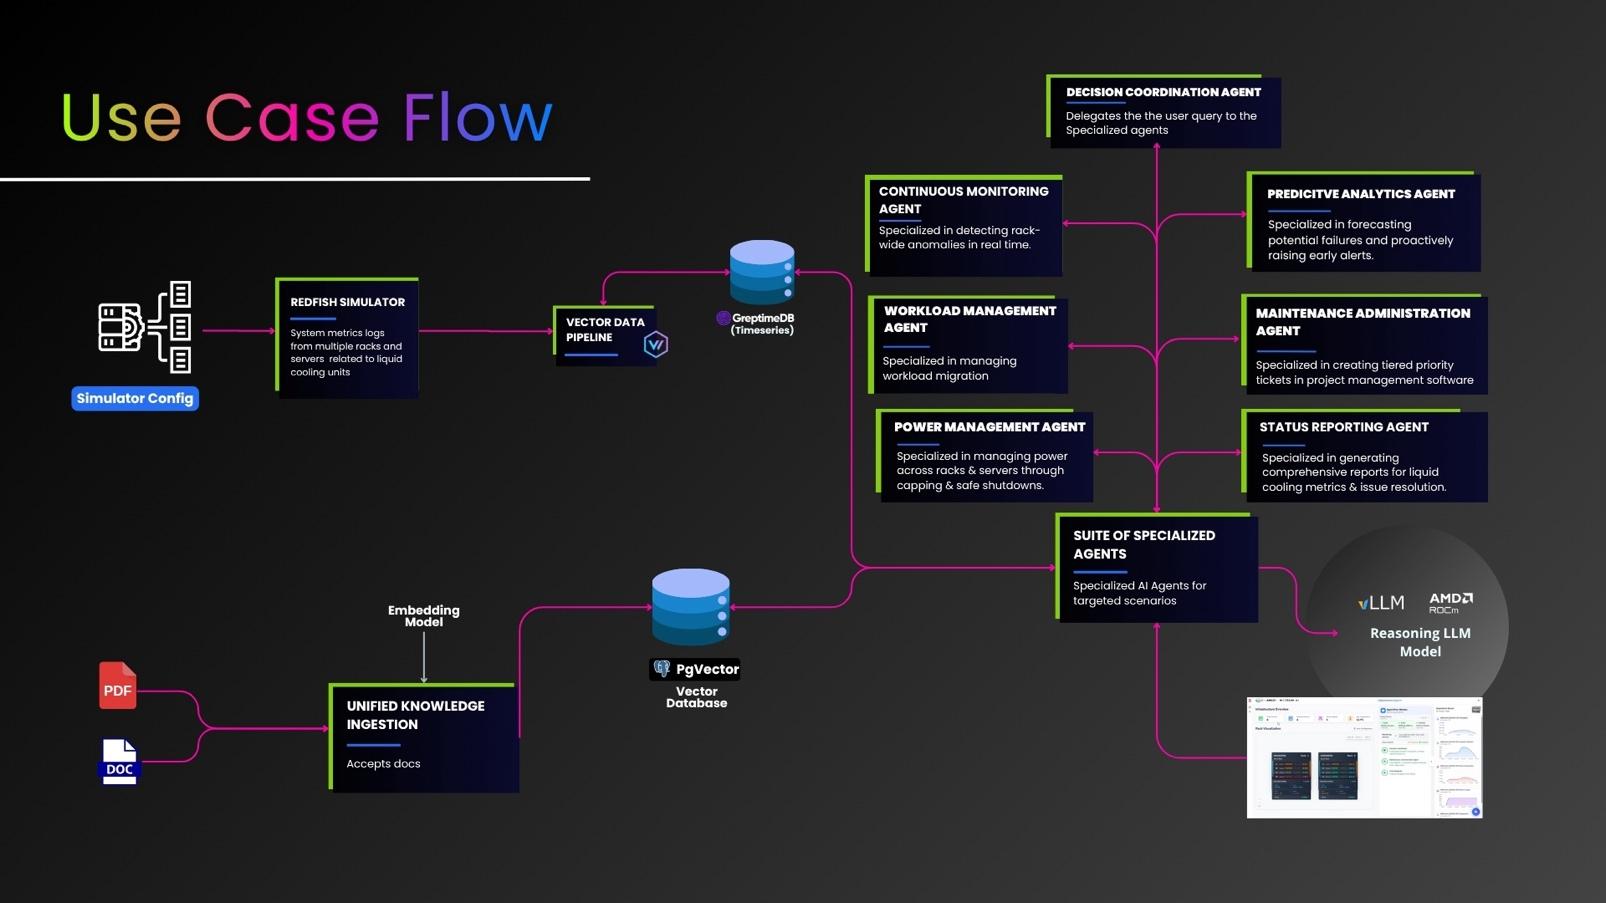Select the Power Management Agent card

pyautogui.click(x=986, y=455)
